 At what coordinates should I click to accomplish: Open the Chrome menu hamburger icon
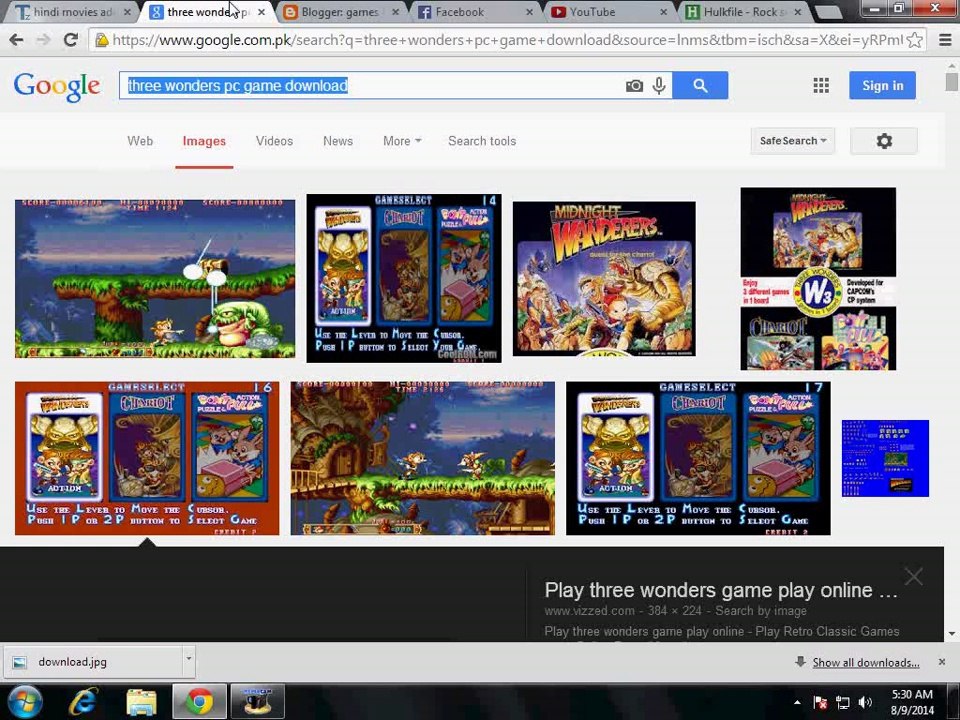coord(945,40)
